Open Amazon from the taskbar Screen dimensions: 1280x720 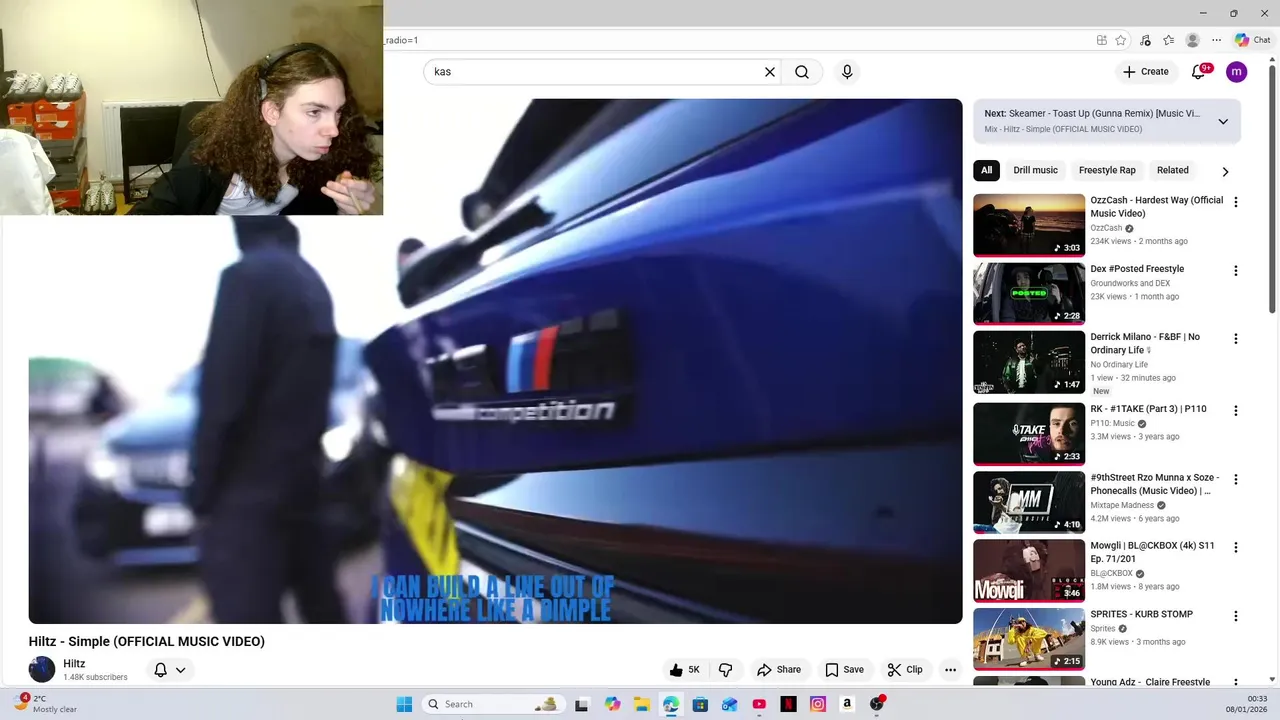tap(847, 704)
